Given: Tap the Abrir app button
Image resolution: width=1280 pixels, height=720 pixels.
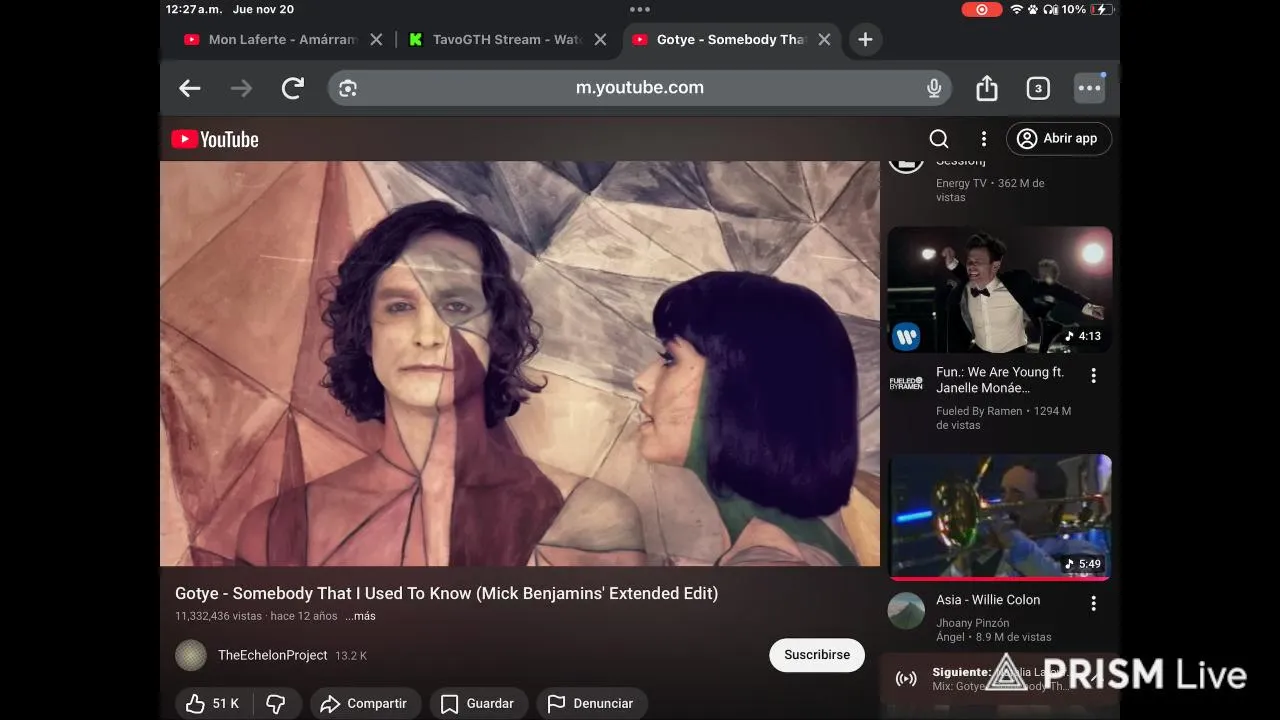Looking at the screenshot, I should coord(1058,139).
